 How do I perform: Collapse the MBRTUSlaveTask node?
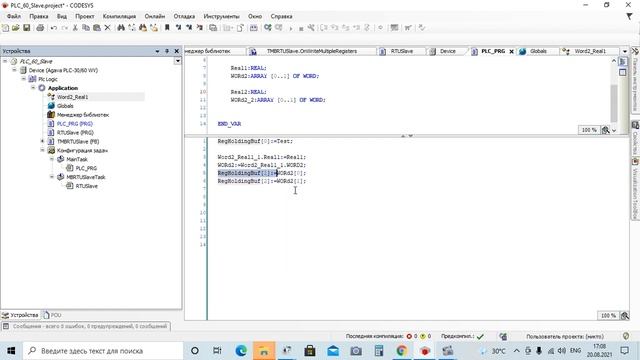(x=52, y=177)
